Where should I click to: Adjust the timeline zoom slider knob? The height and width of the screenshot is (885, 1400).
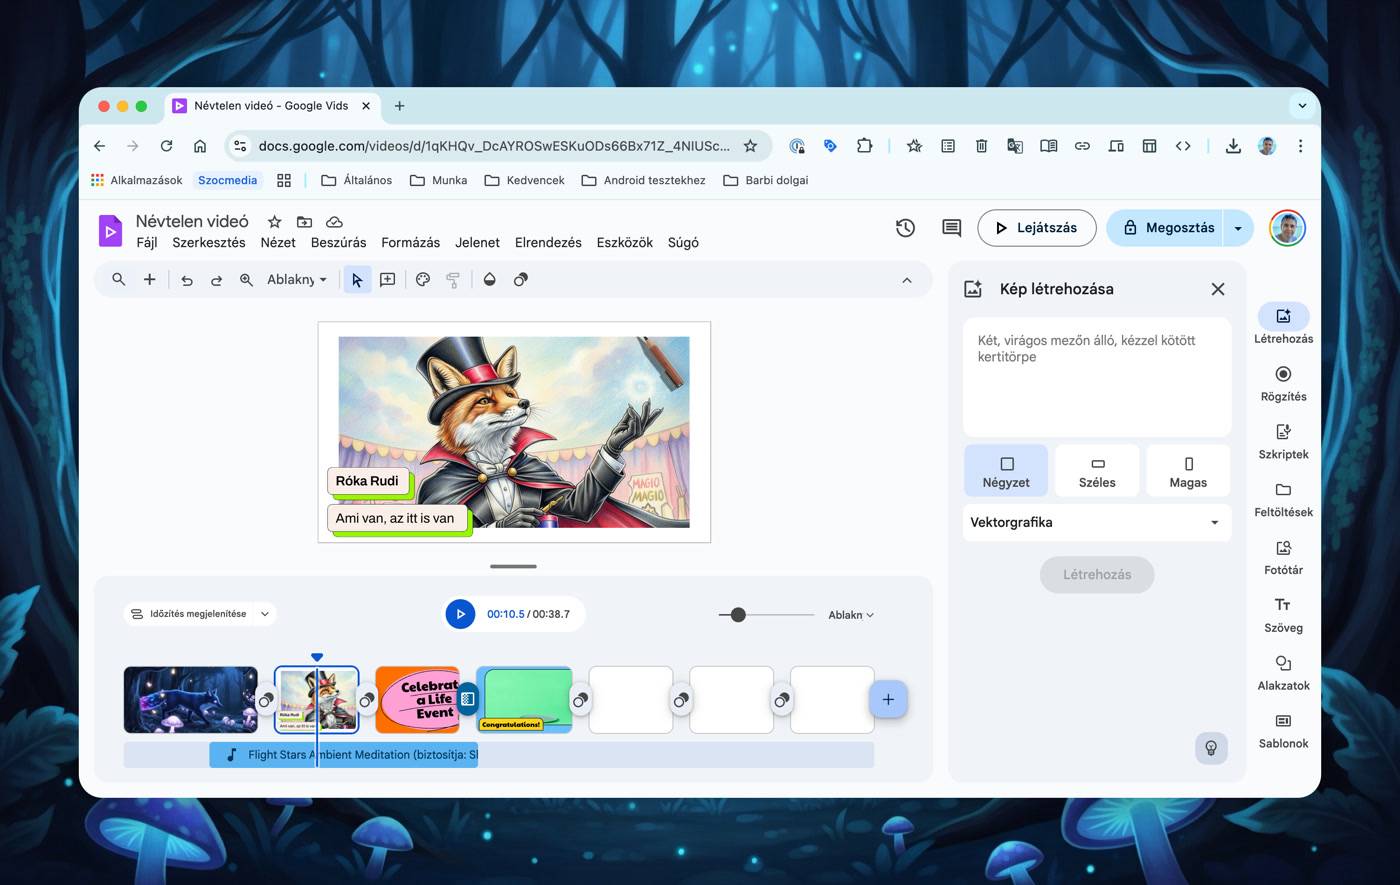pyautogui.click(x=738, y=615)
